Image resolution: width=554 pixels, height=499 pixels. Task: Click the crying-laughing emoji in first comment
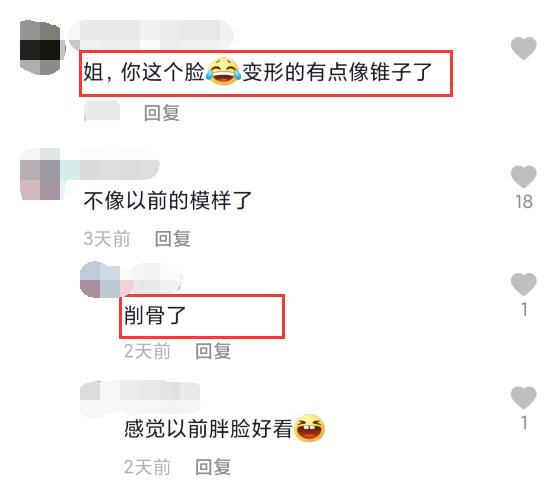pyautogui.click(x=223, y=72)
